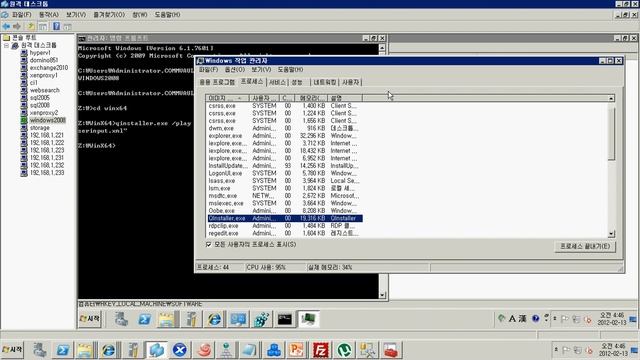The height and width of the screenshot is (360, 640).
Task: Click the up-one-level folder toolbar icon
Action: point(31,27)
